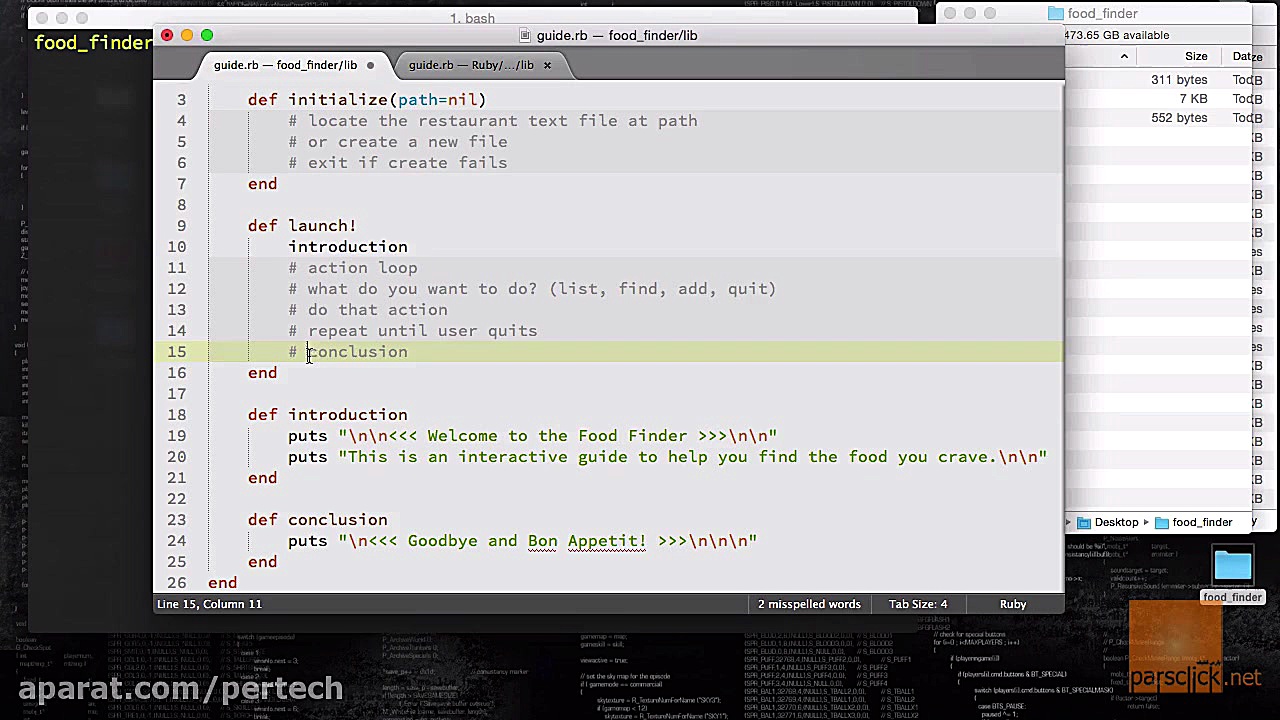
Task: Click line number 26 in the gutter
Action: (x=176, y=583)
